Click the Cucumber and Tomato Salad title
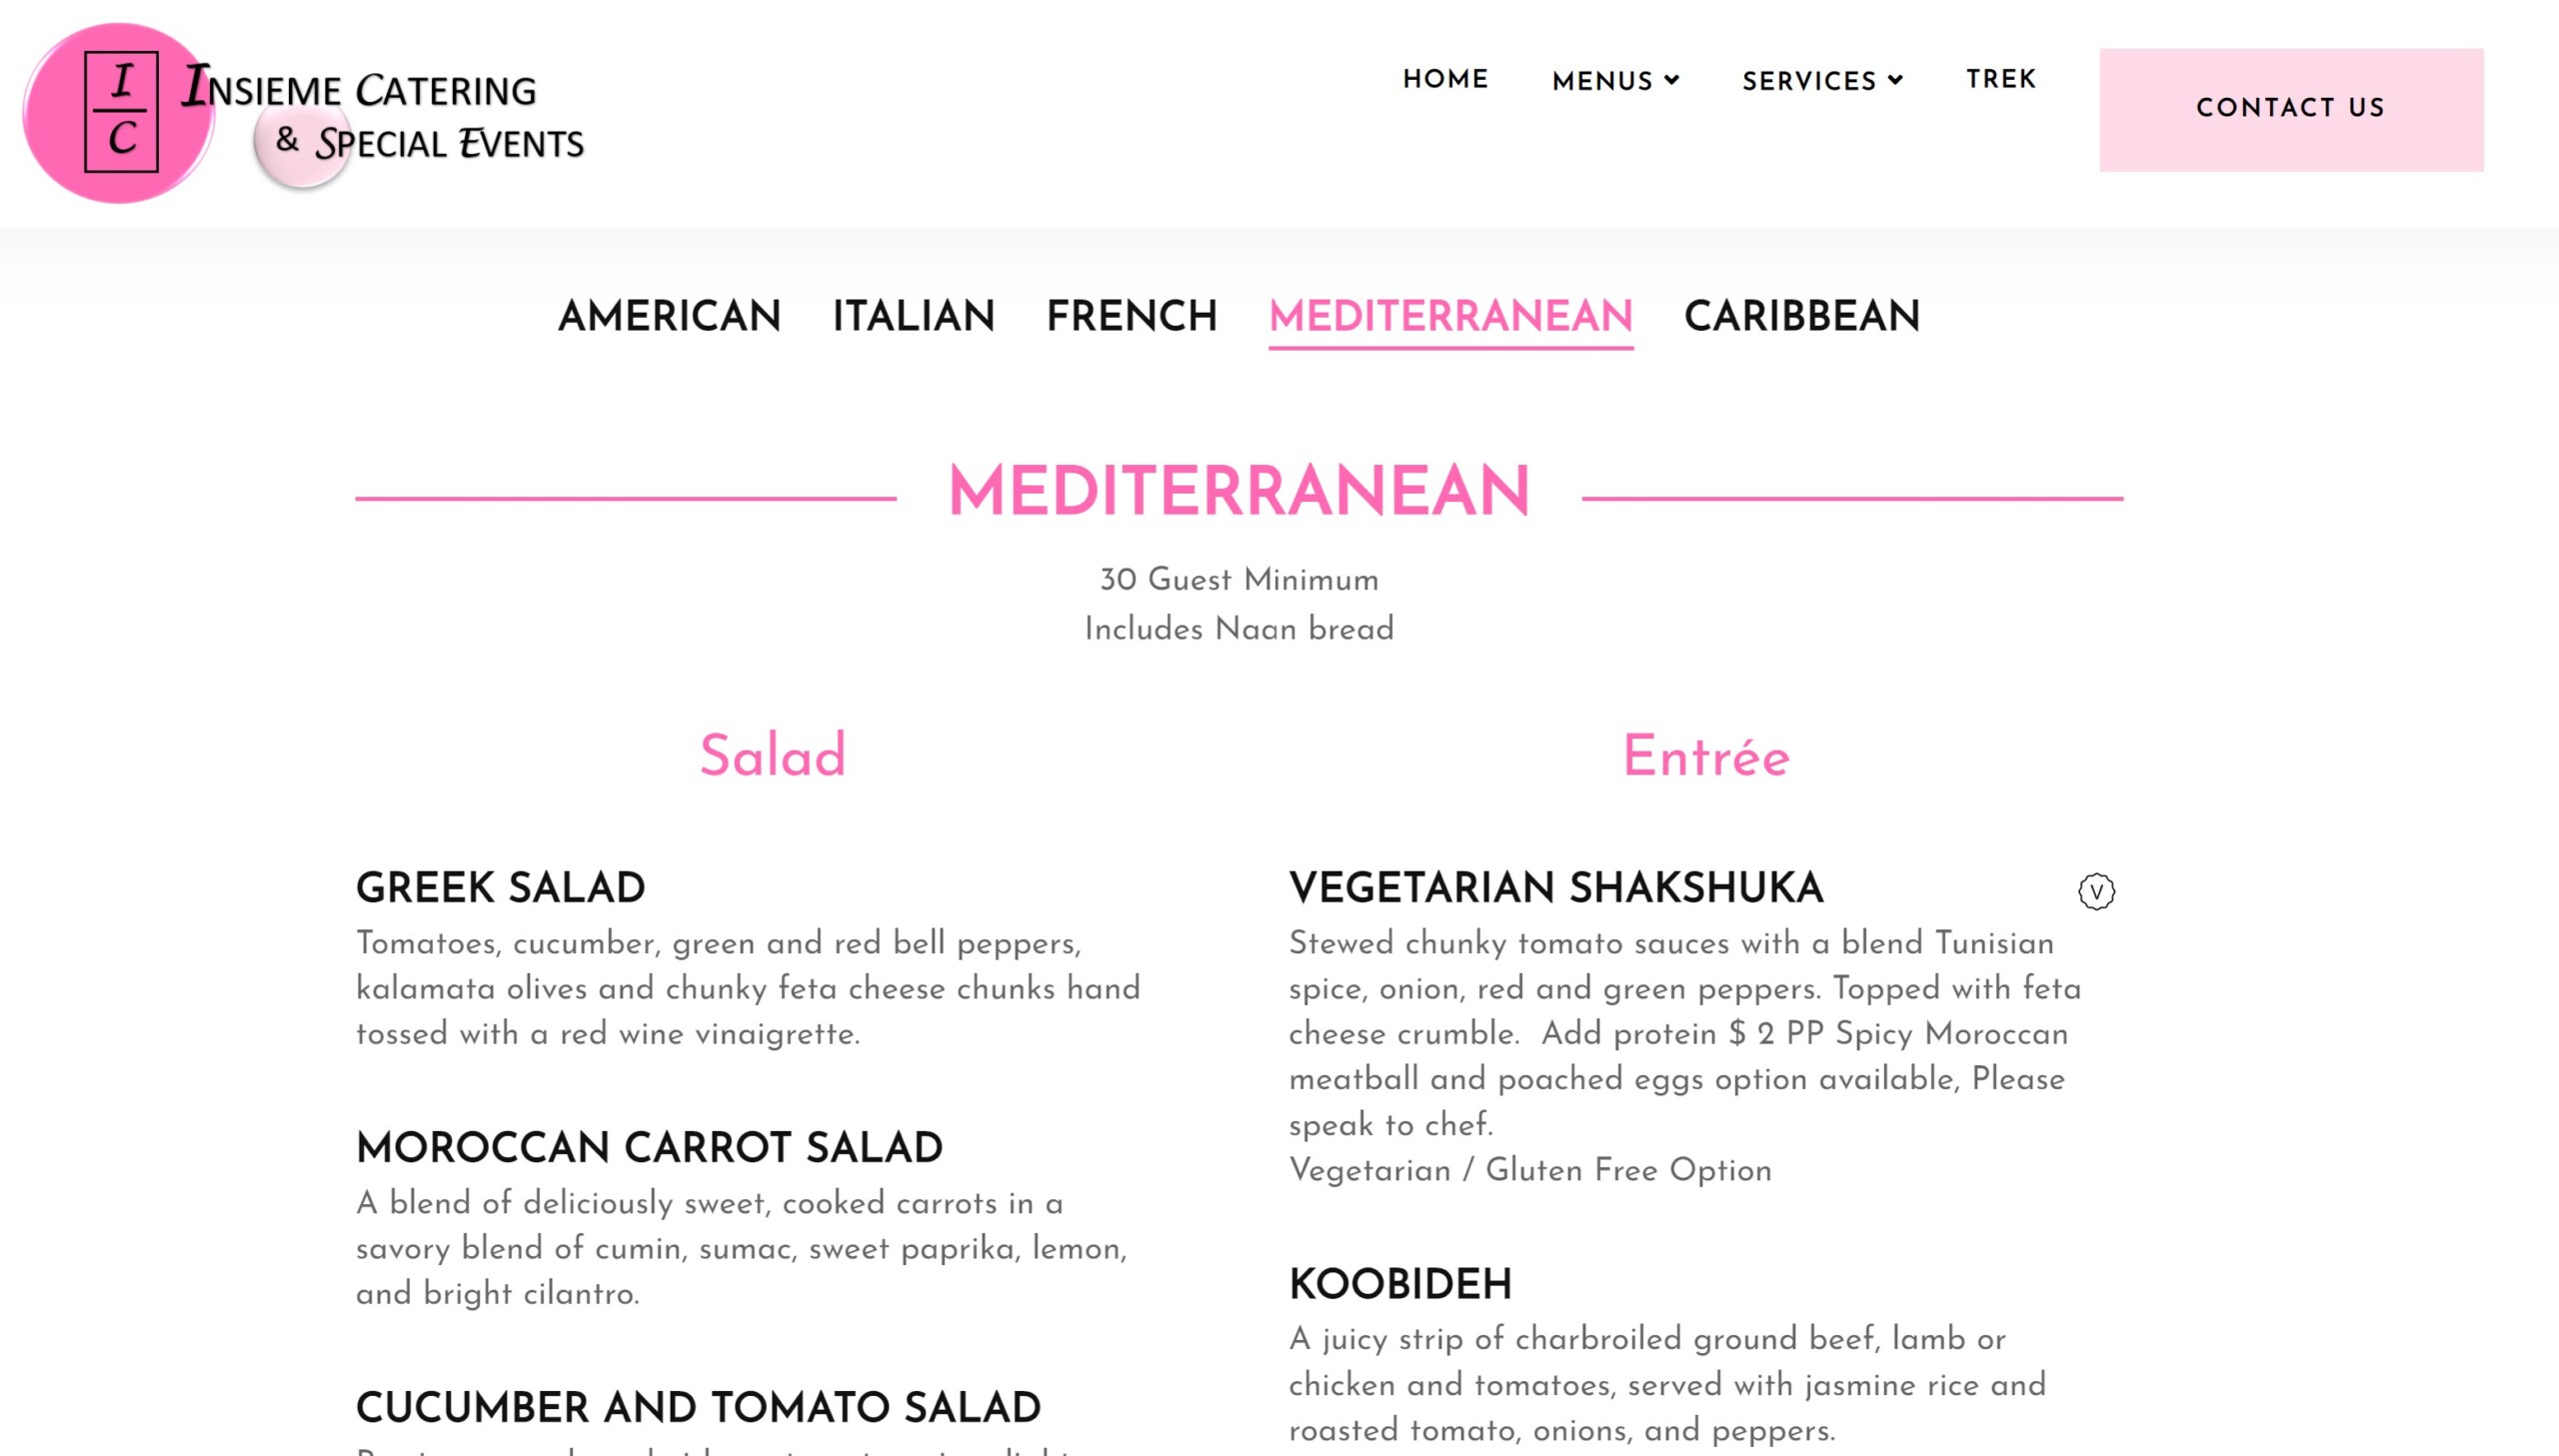2559x1456 pixels. point(698,1408)
